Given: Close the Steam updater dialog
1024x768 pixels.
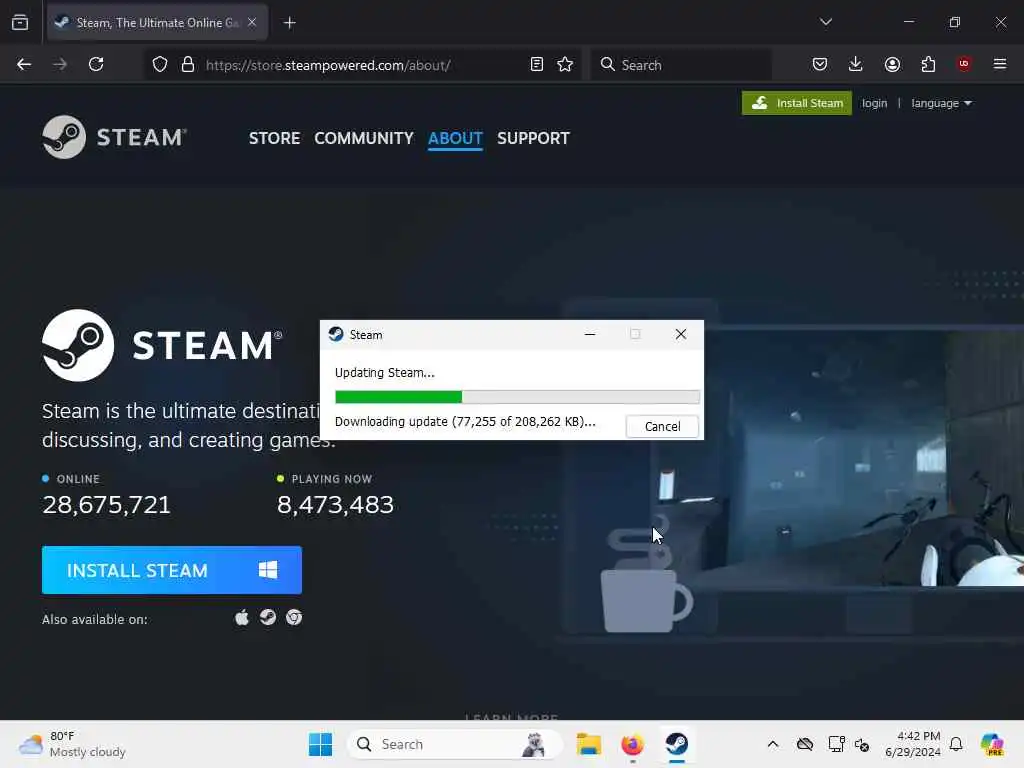Looking at the screenshot, I should pos(680,334).
